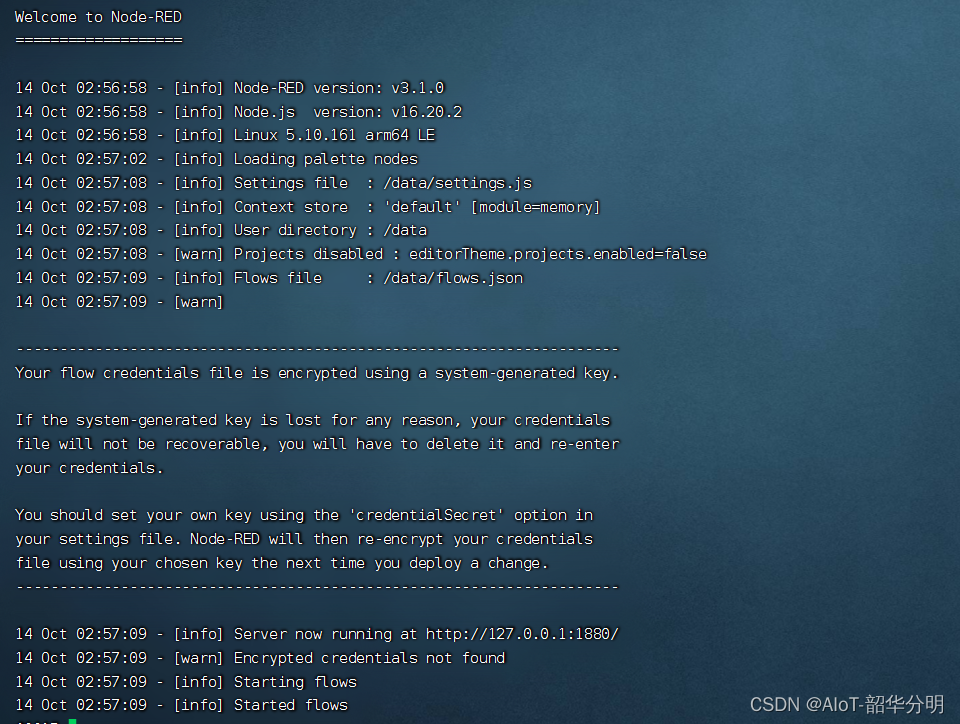Click the '/data/flows.json' flows file path
Viewport: 960px width, 724px height.
coord(453,278)
